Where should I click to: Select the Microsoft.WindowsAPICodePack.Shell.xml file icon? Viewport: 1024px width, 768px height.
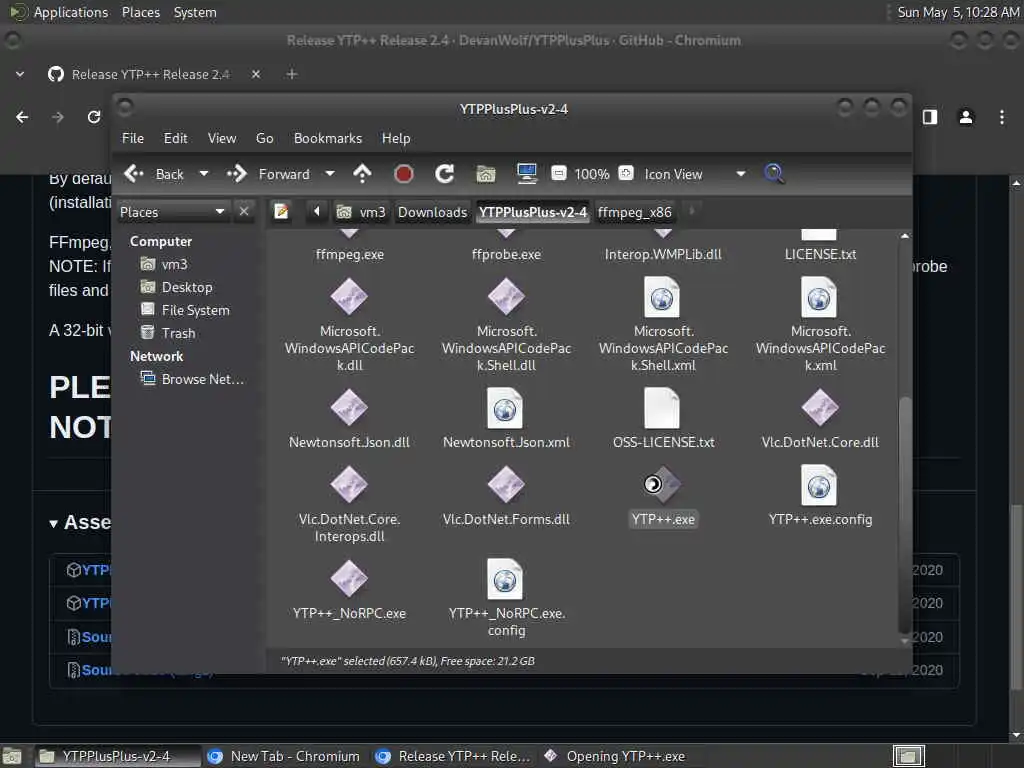tap(662, 296)
